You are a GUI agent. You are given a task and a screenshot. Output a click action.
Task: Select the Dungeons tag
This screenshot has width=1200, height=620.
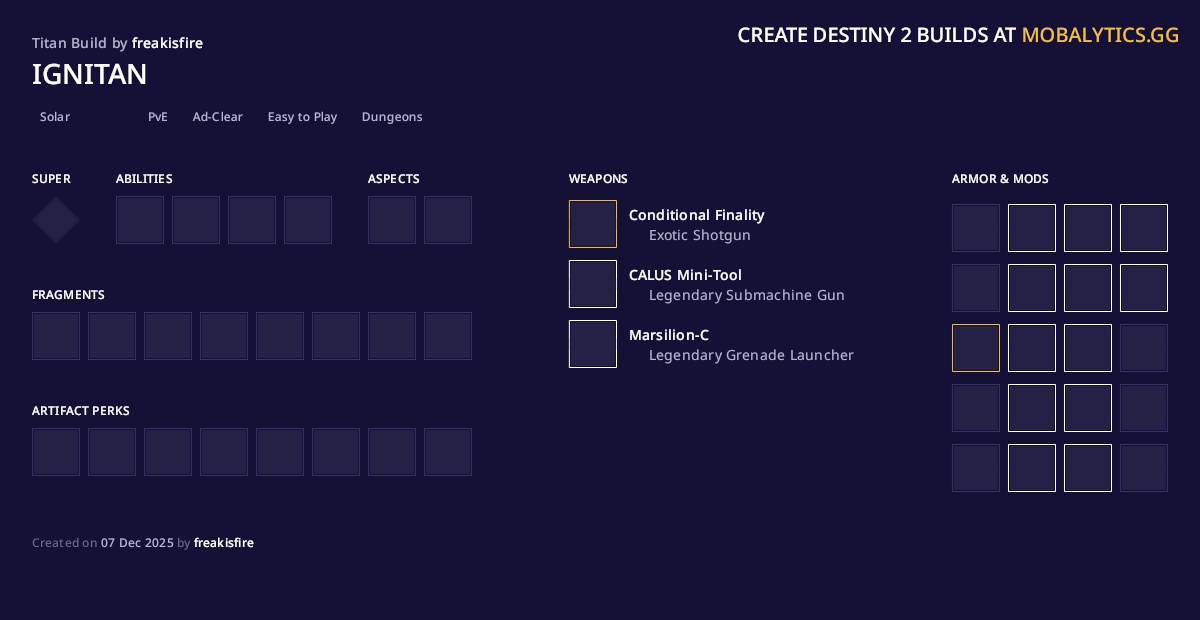click(x=392, y=117)
